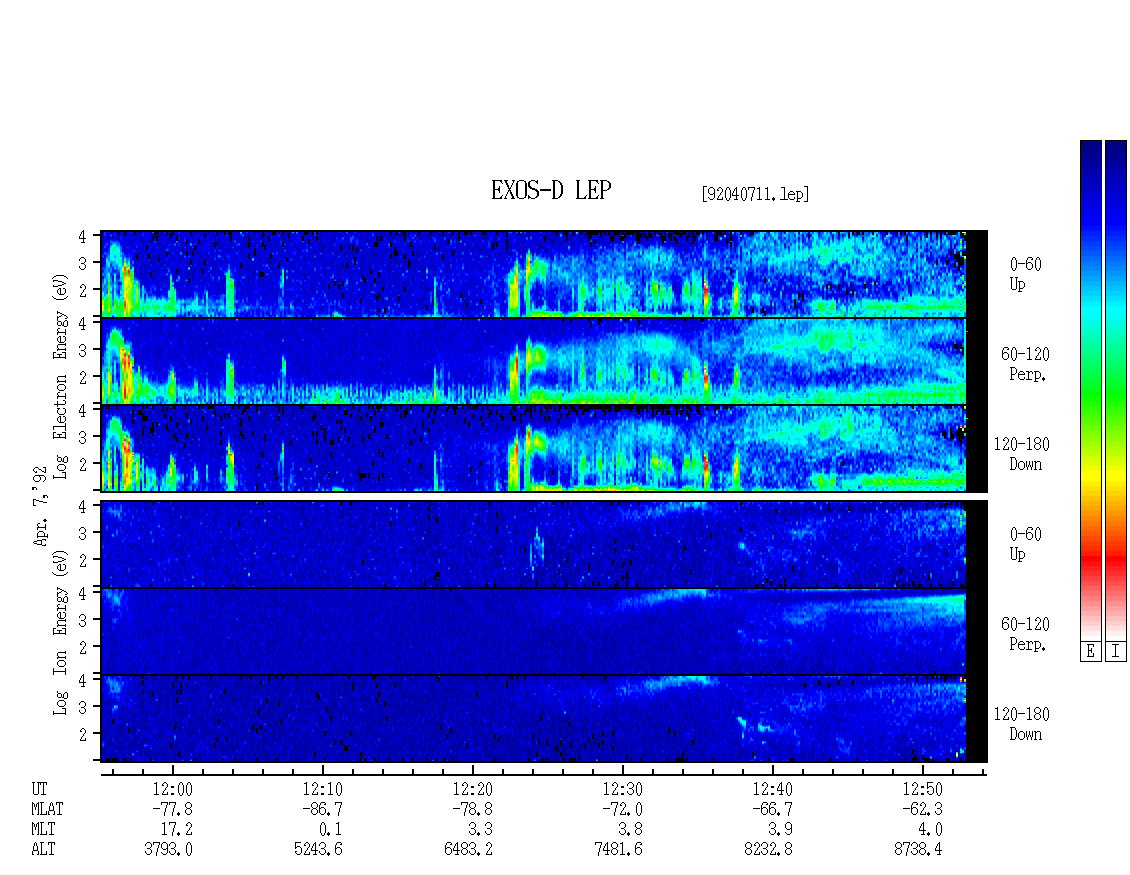
Task: Click the MLAT row label
Action: [48, 809]
